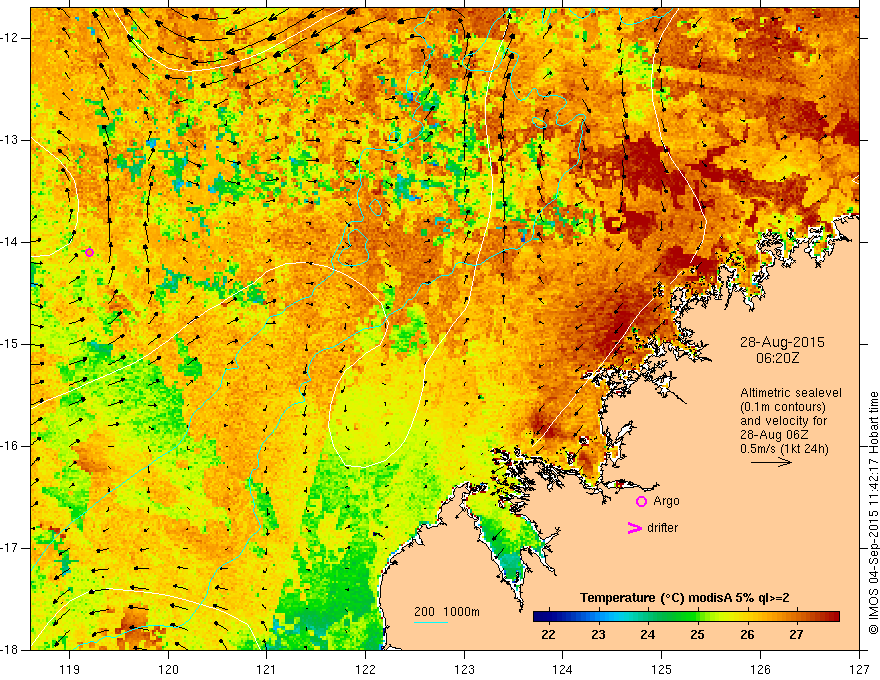Viewport: 880px width, 680px height.
Task: Click the cyan depth contour legend line
Action: pyautogui.click(x=430, y=622)
